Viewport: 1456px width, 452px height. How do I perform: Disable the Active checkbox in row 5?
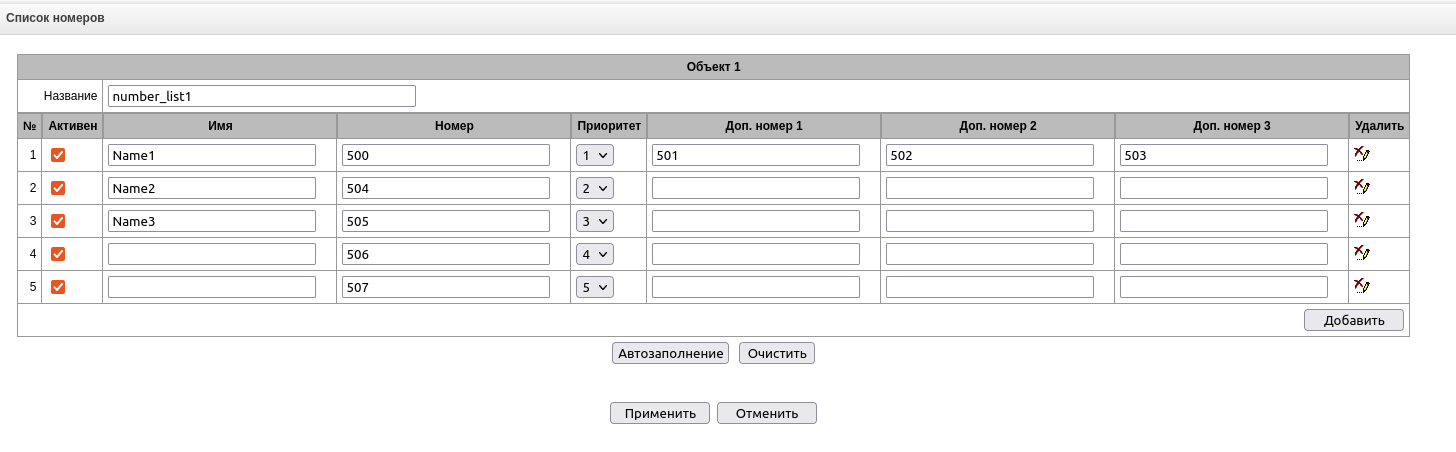[58, 287]
